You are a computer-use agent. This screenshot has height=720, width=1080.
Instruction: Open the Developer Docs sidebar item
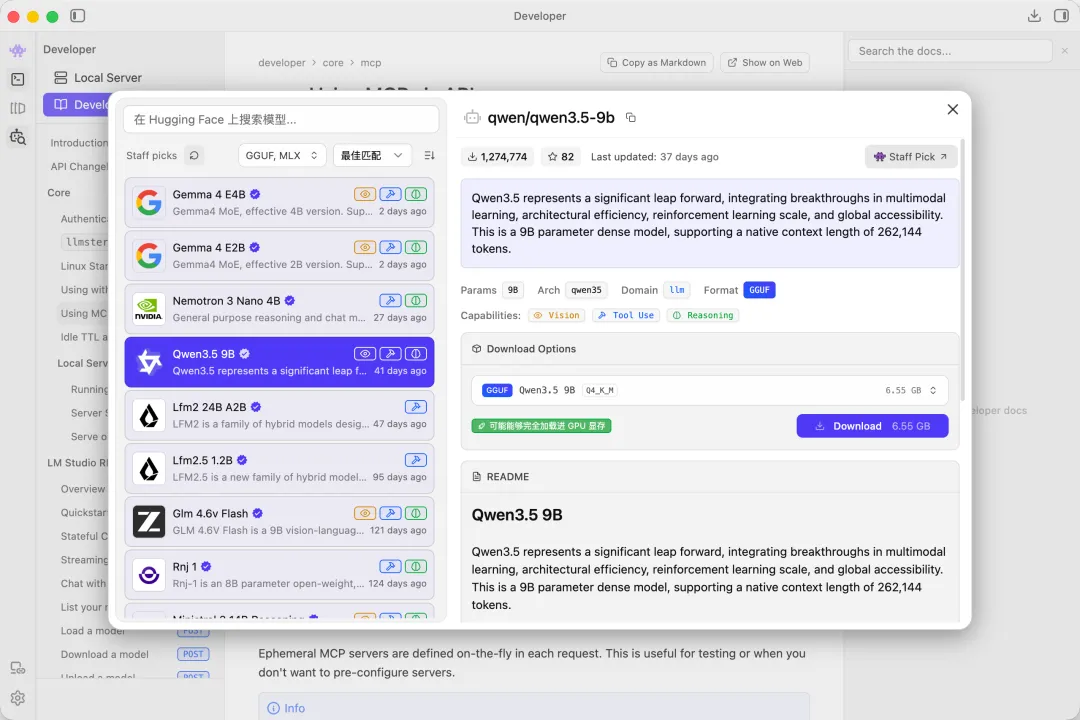(77, 105)
